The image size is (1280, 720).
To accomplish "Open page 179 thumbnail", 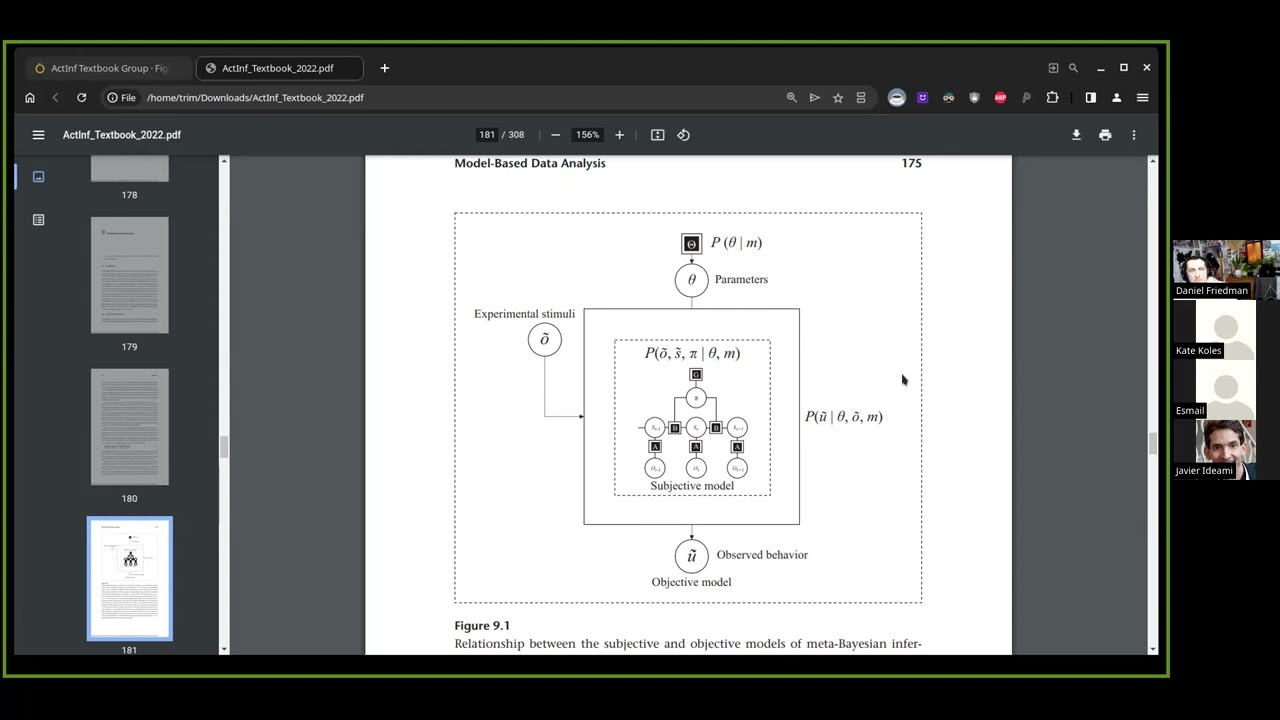I will (130, 276).
